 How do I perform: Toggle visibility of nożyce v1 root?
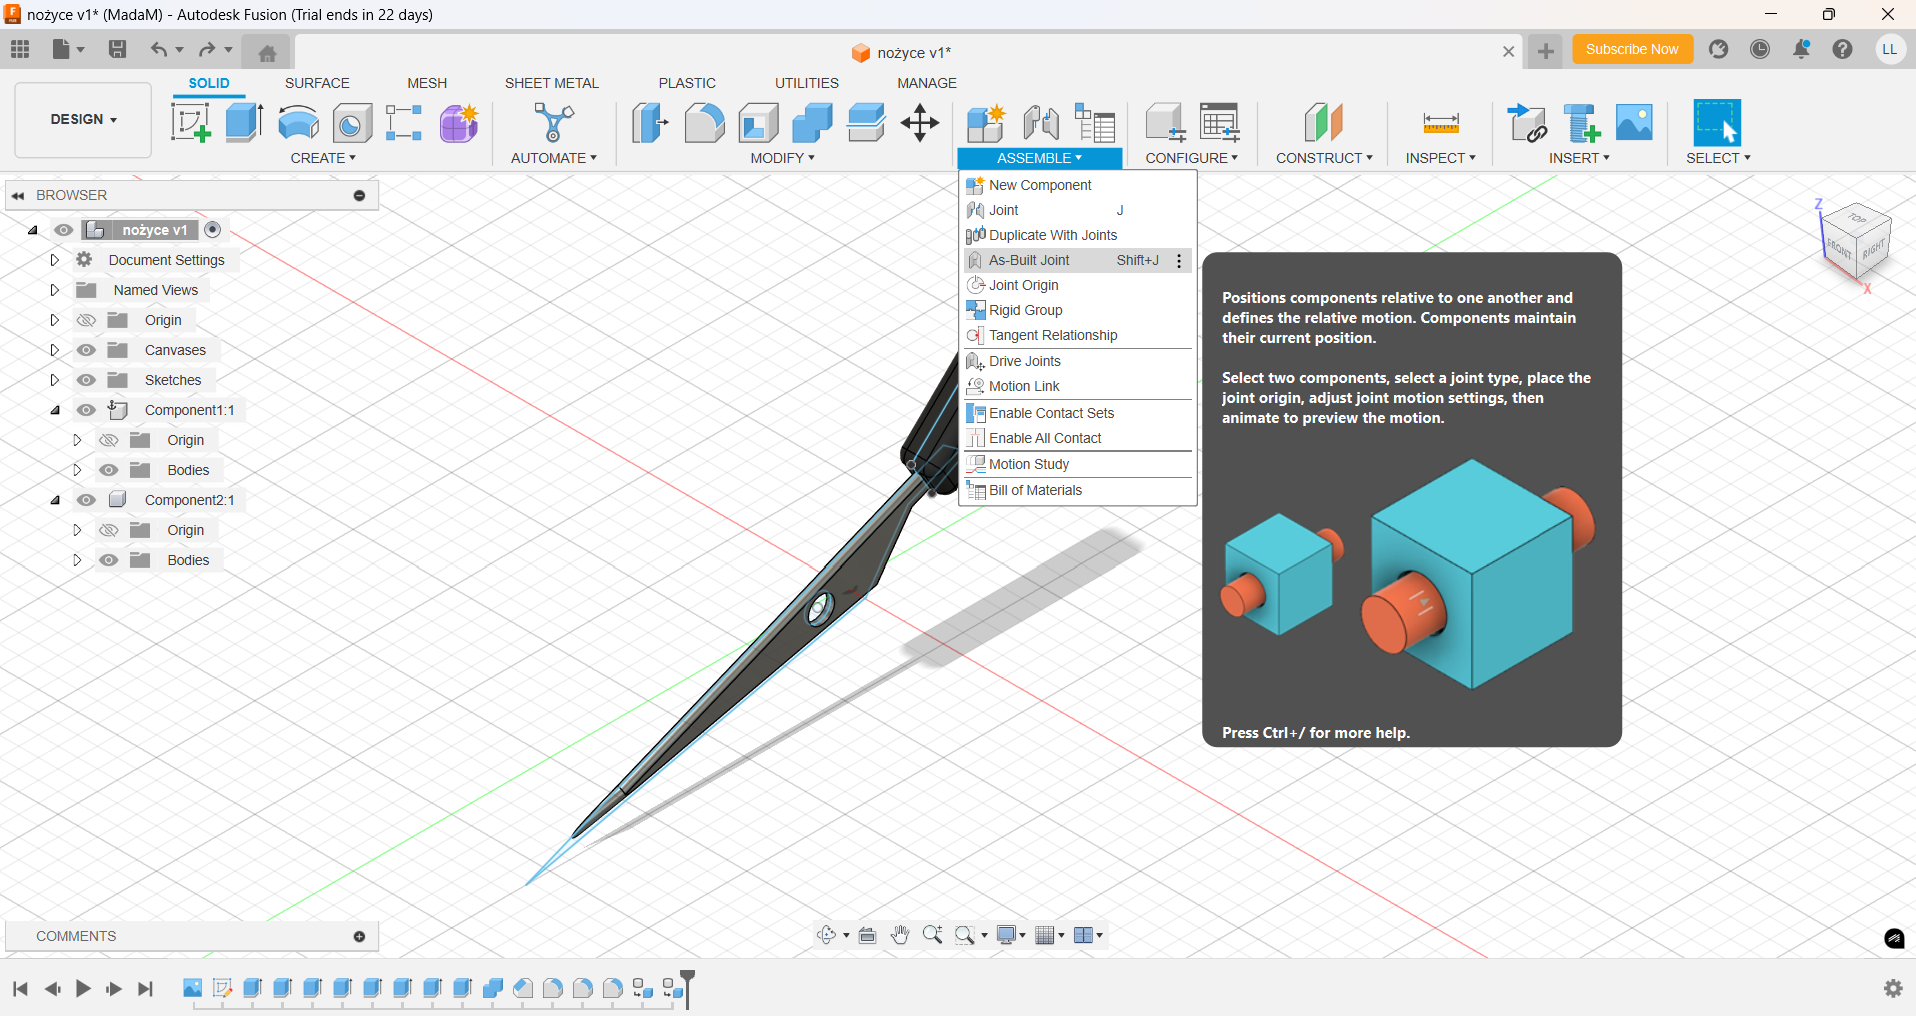point(64,230)
